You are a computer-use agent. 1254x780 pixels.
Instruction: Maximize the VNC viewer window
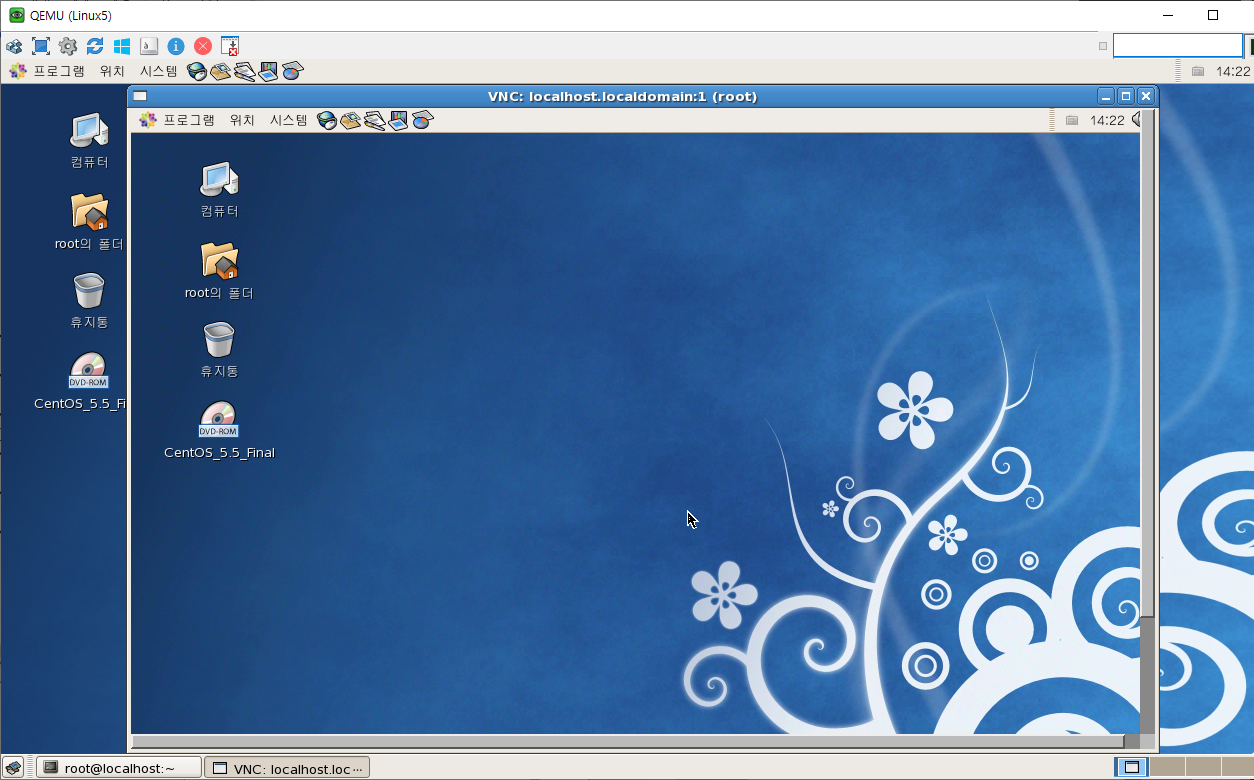click(1126, 96)
